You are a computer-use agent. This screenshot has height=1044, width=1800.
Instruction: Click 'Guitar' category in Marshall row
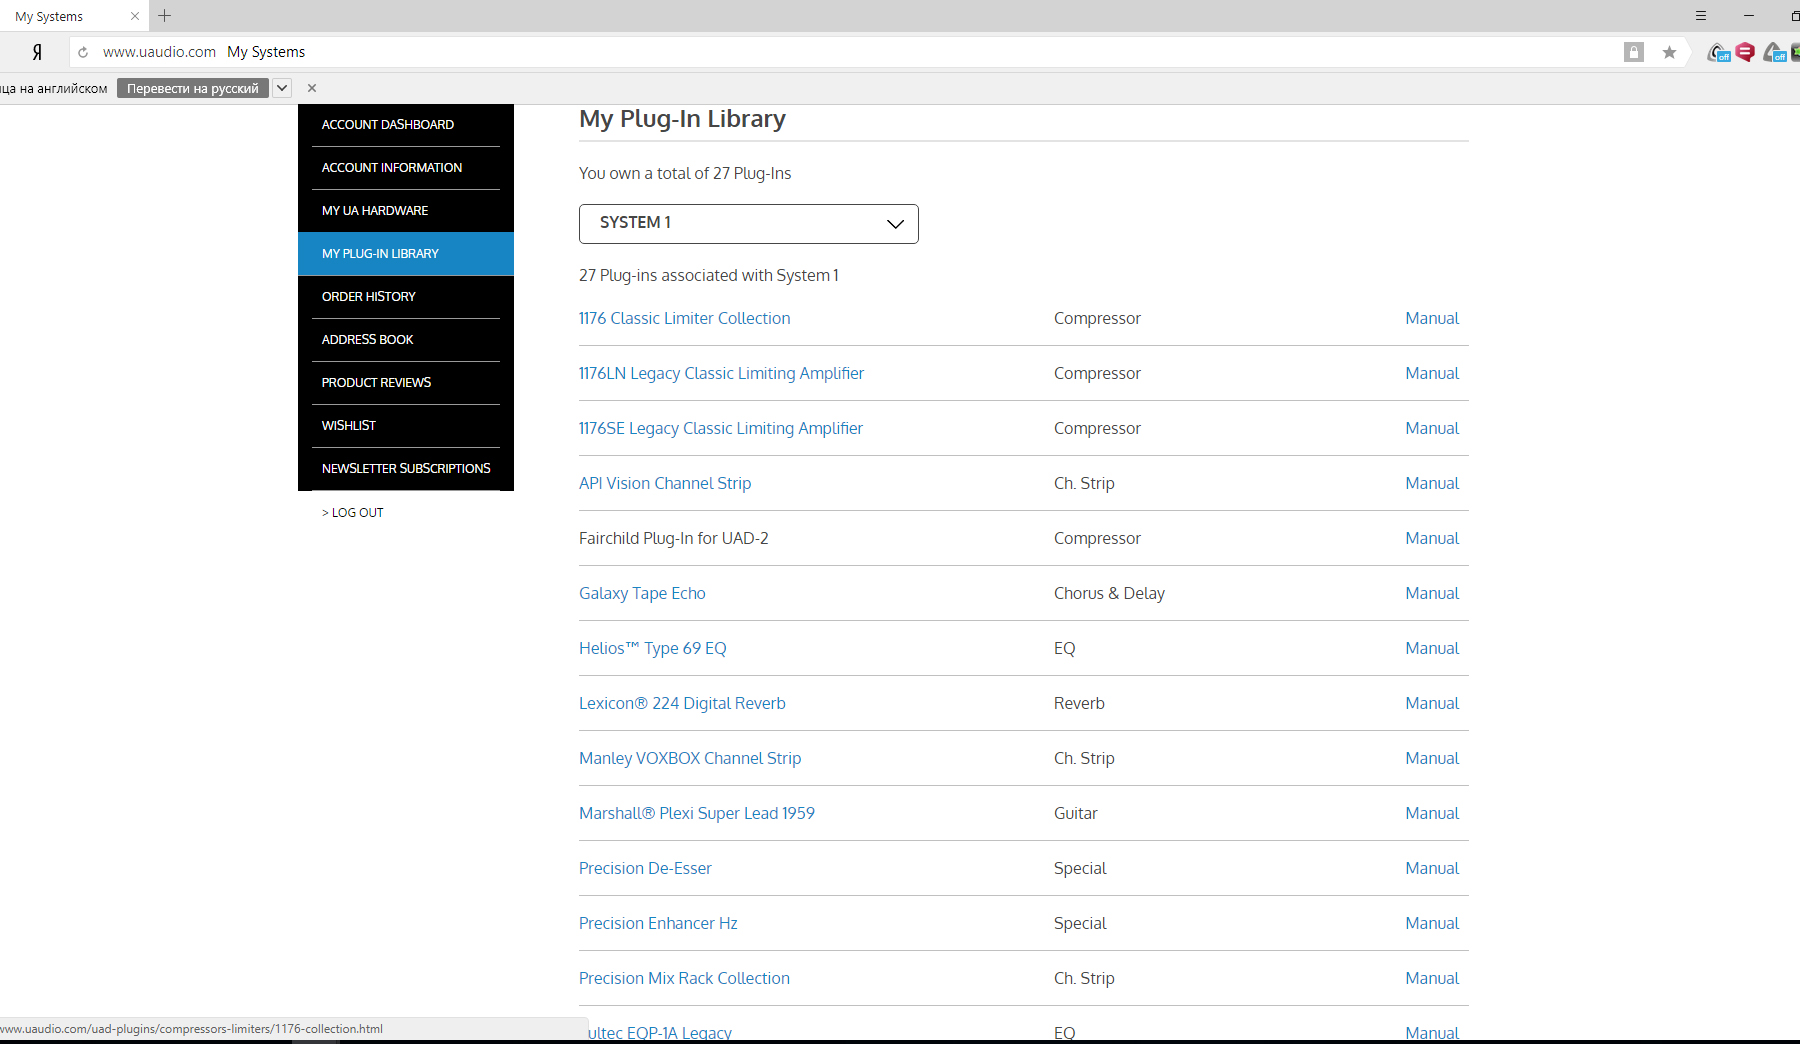(x=1076, y=813)
